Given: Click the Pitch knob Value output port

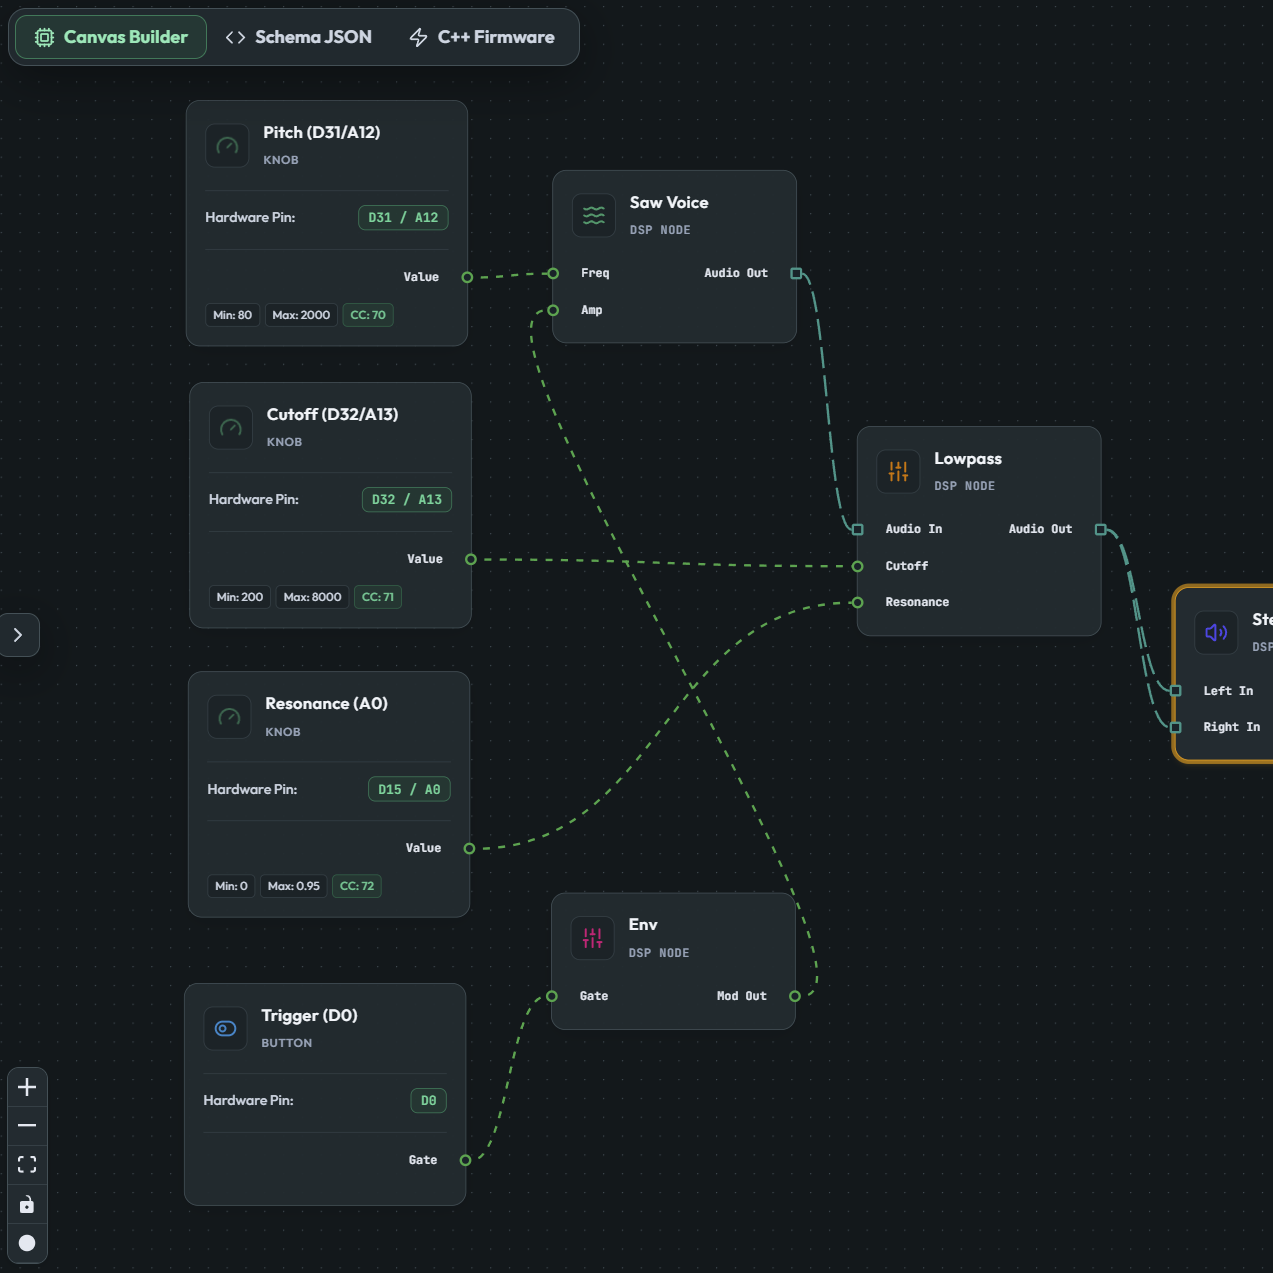Looking at the screenshot, I should click(x=467, y=277).
